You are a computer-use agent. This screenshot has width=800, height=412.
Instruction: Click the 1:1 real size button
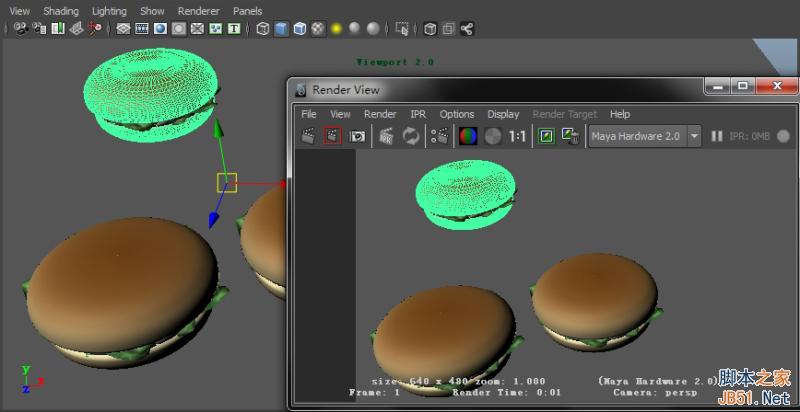[x=517, y=136]
